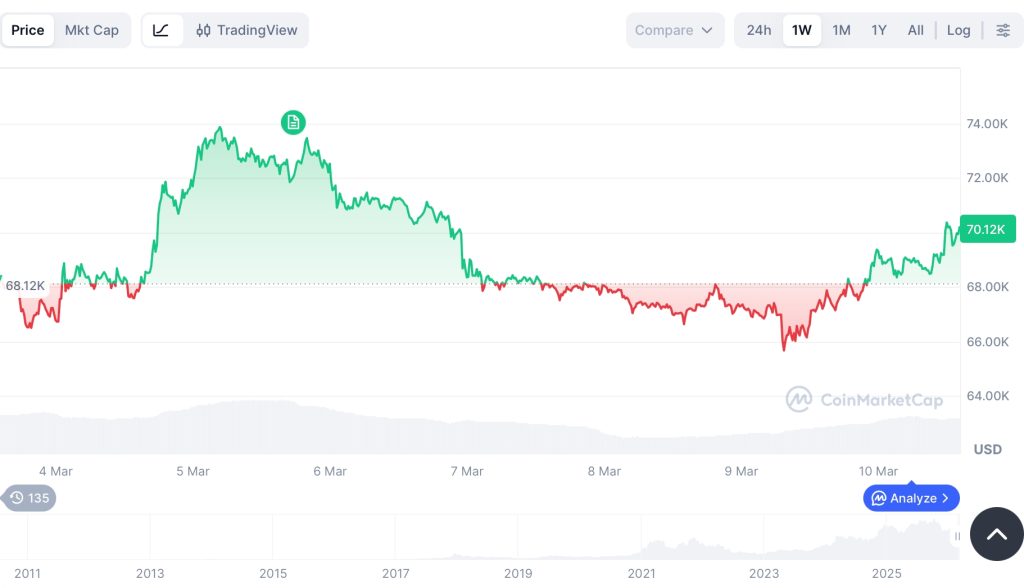Click the circular back-to-top arrow

pyautogui.click(x=996, y=534)
